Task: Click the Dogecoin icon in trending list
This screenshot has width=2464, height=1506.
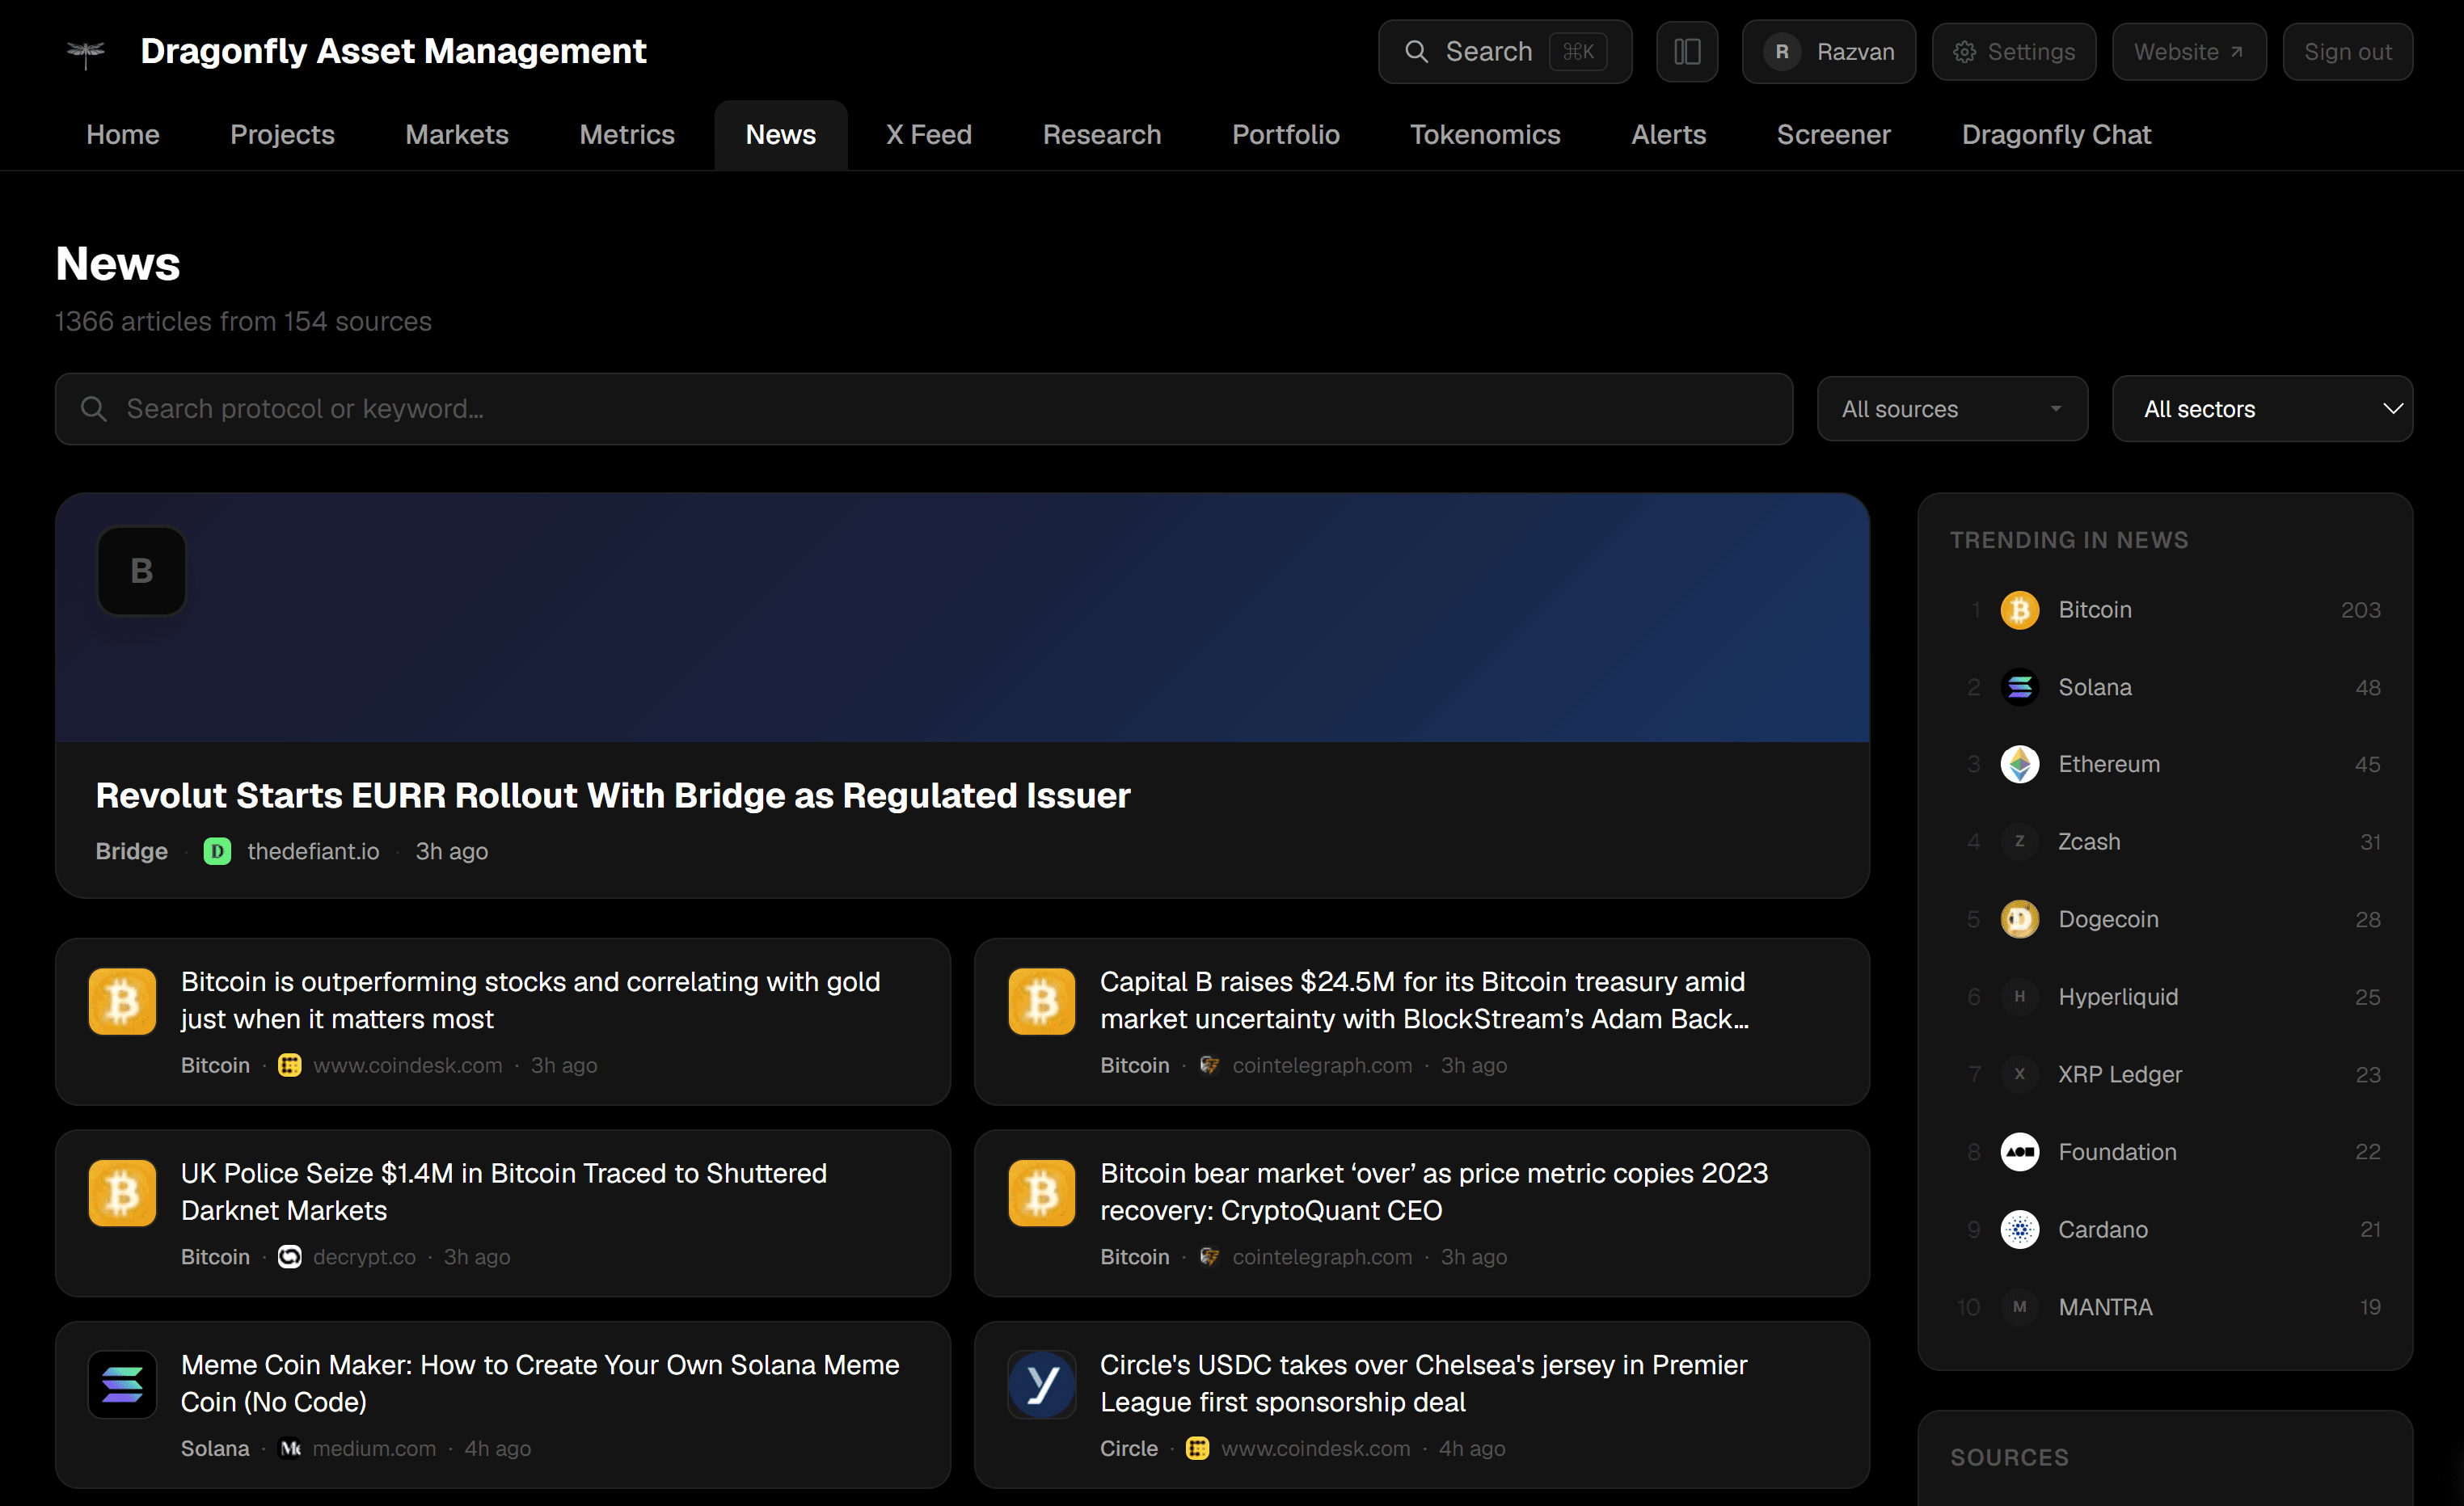Action: pos(2019,919)
